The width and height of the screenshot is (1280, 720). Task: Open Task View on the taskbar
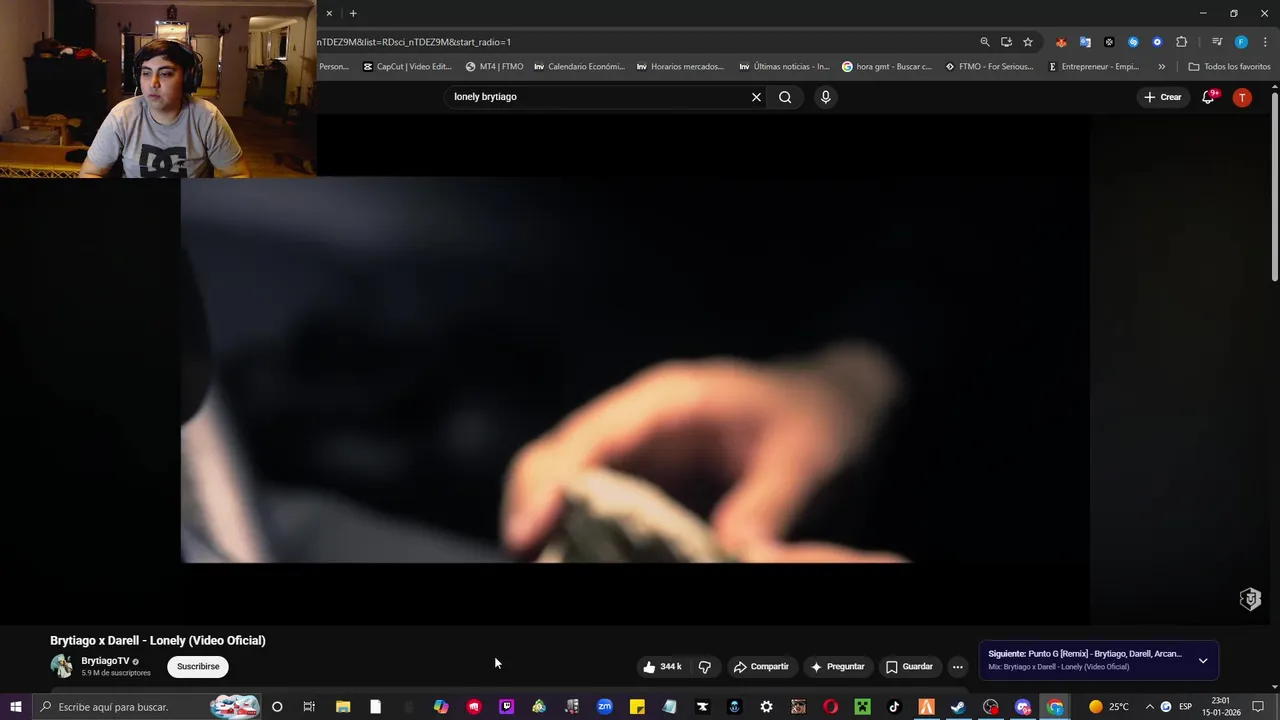309,707
